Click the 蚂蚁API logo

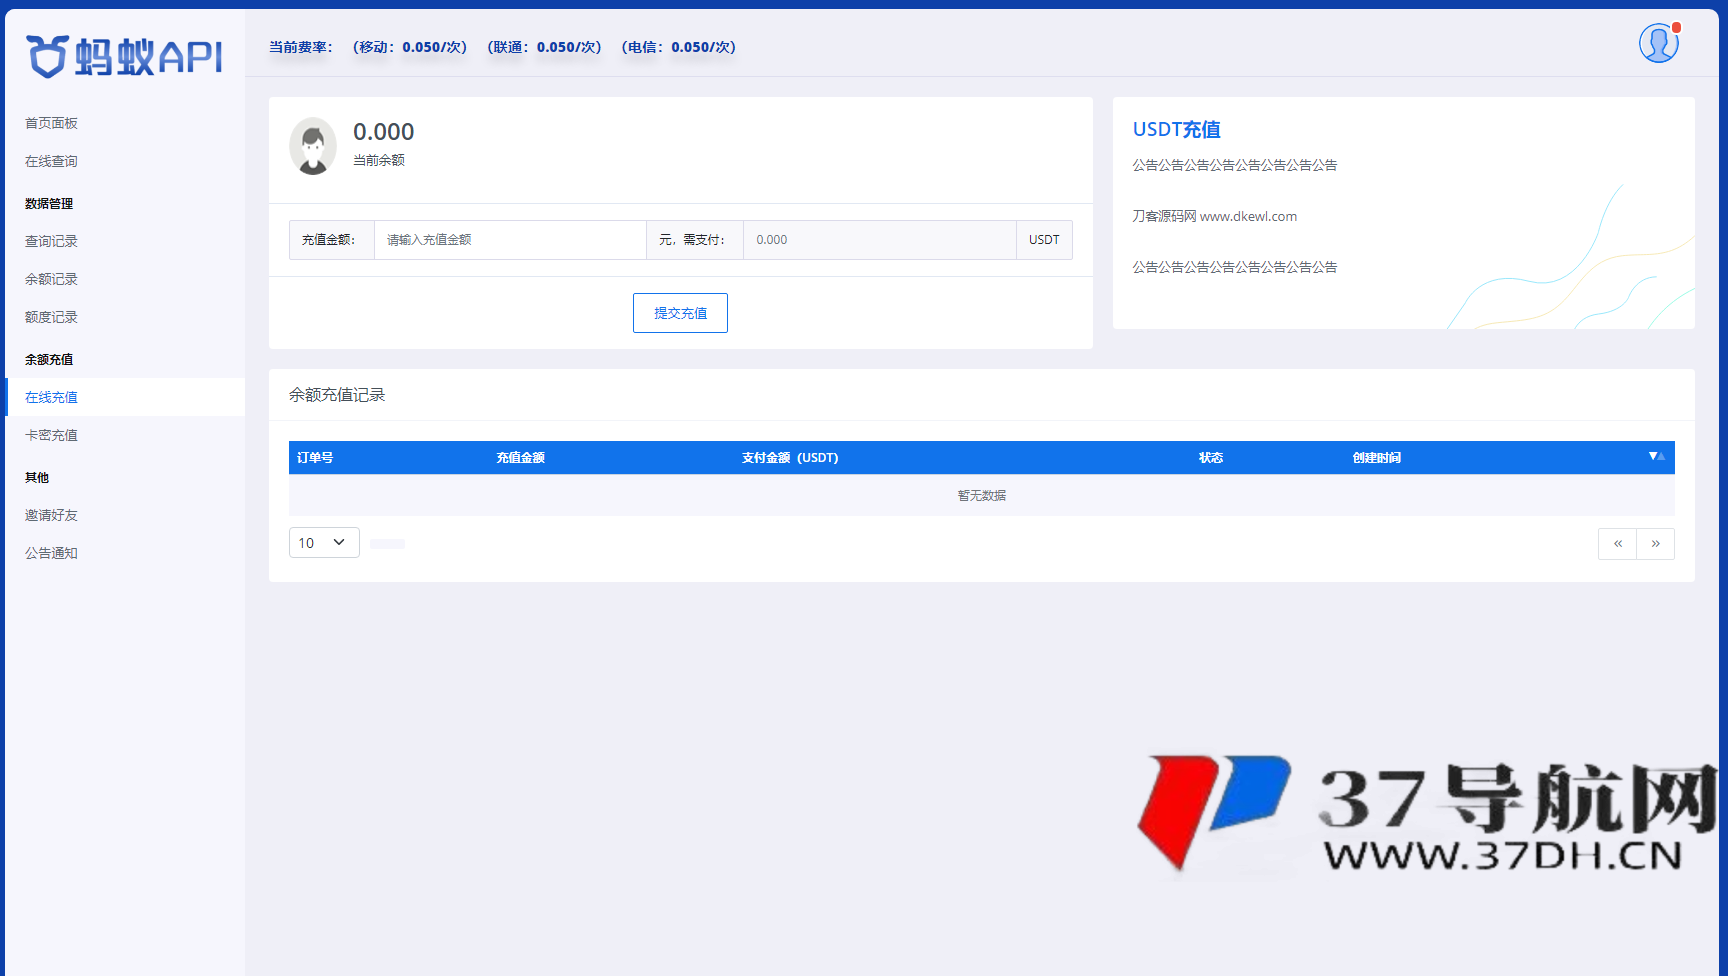click(122, 57)
